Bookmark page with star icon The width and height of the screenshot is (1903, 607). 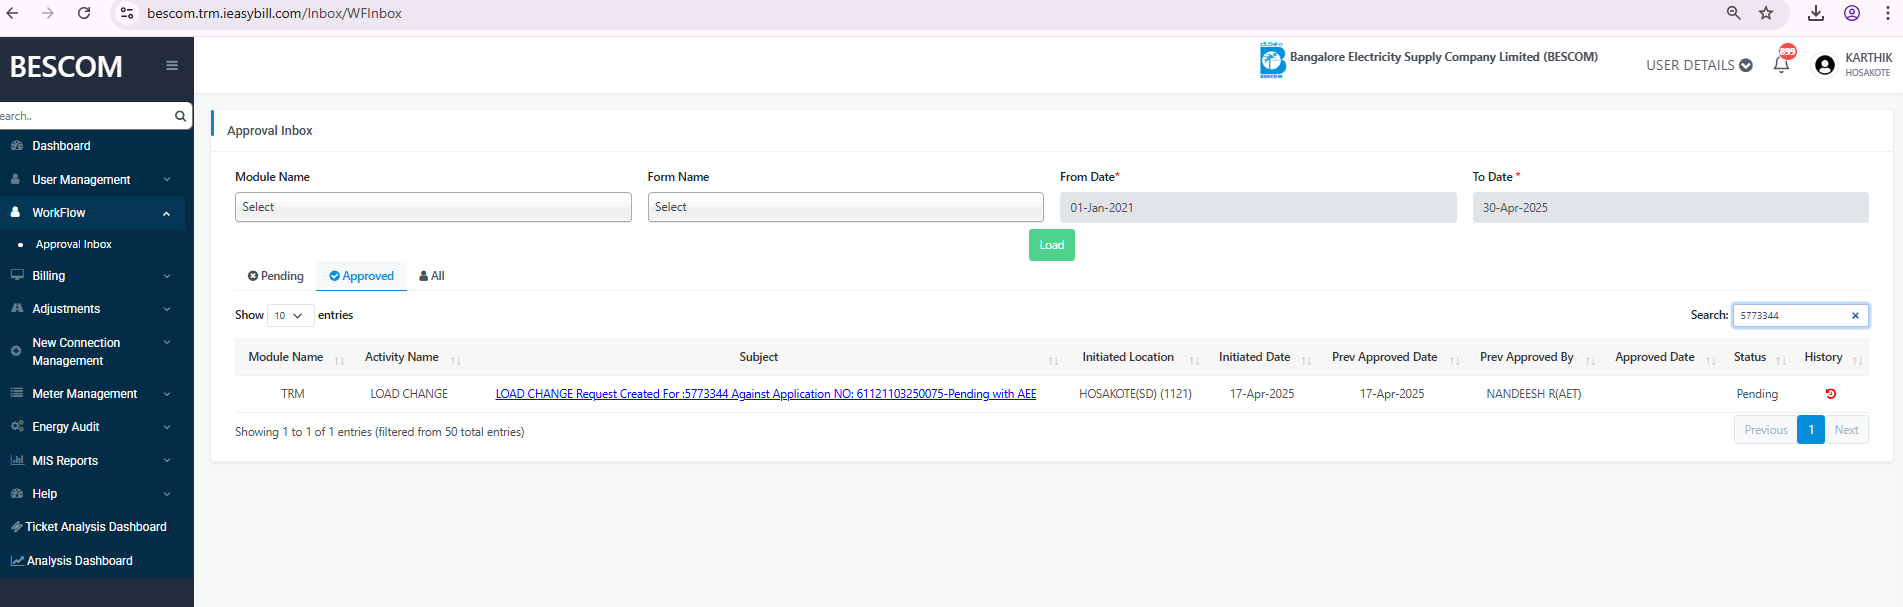coord(1766,13)
